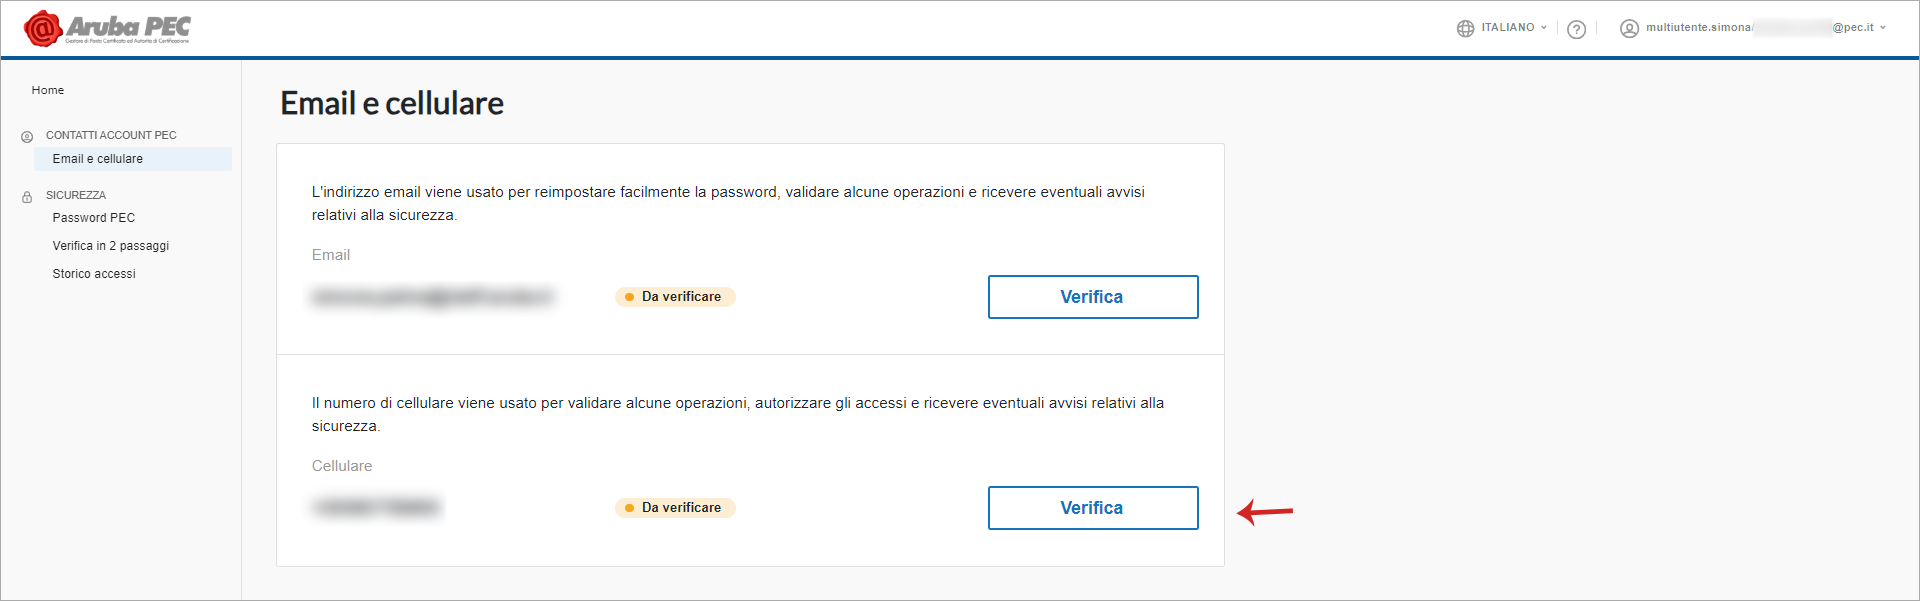Viewport: 1920px width, 601px height.
Task: Click the email Da verificare status badge
Action: (x=675, y=297)
